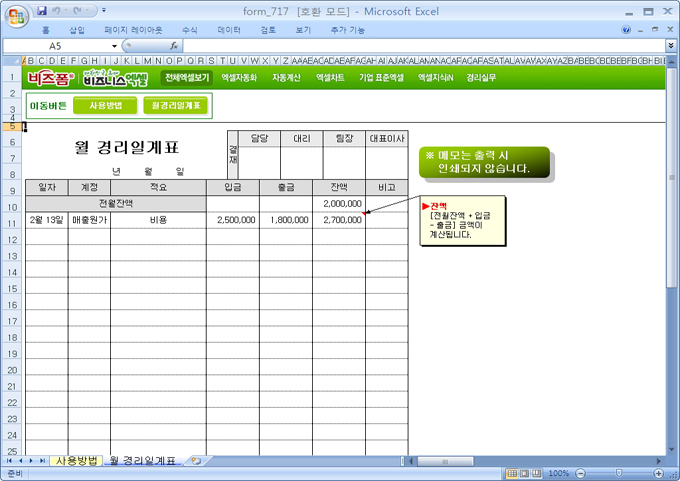The height and width of the screenshot is (481, 680).
Task: Expand the formula bar chevron
Action: coord(671,46)
